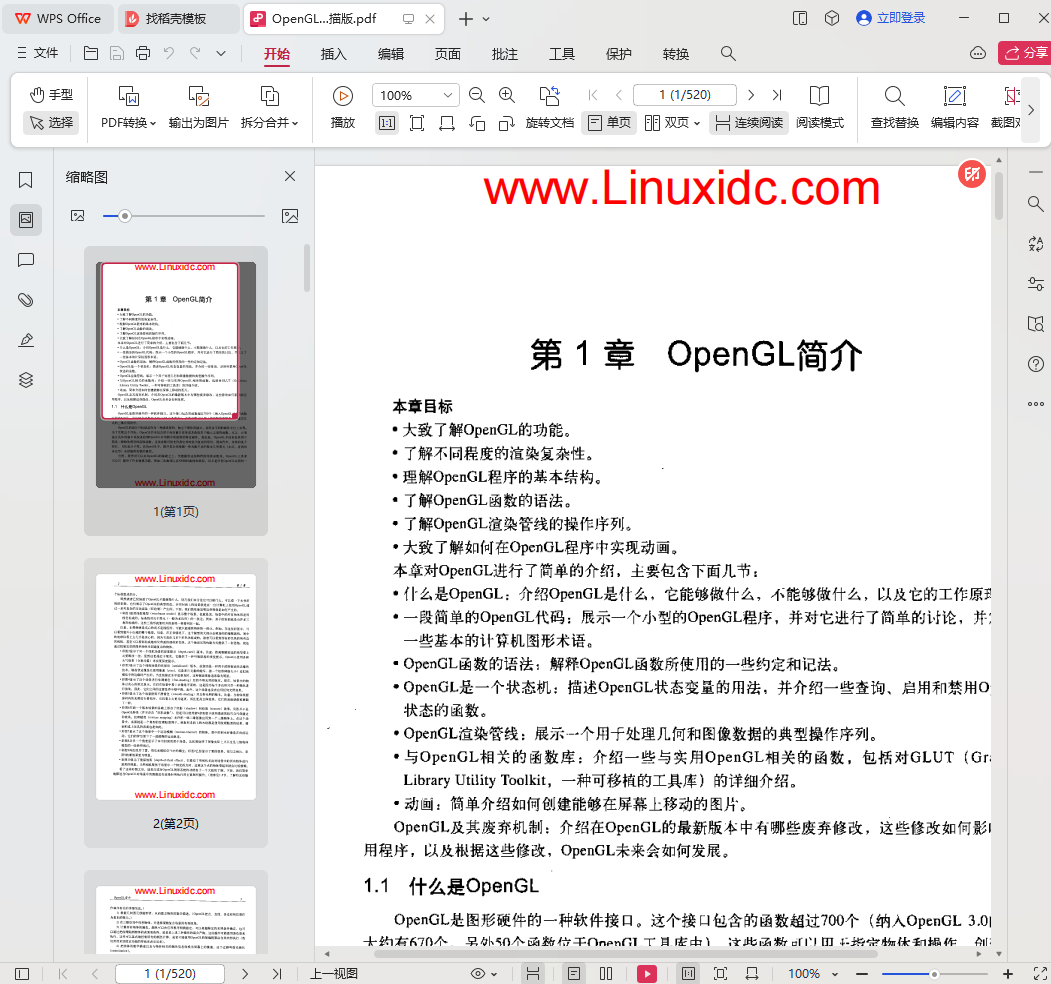Switch to the 插入 tab
This screenshot has height=984, width=1051.
333,54
